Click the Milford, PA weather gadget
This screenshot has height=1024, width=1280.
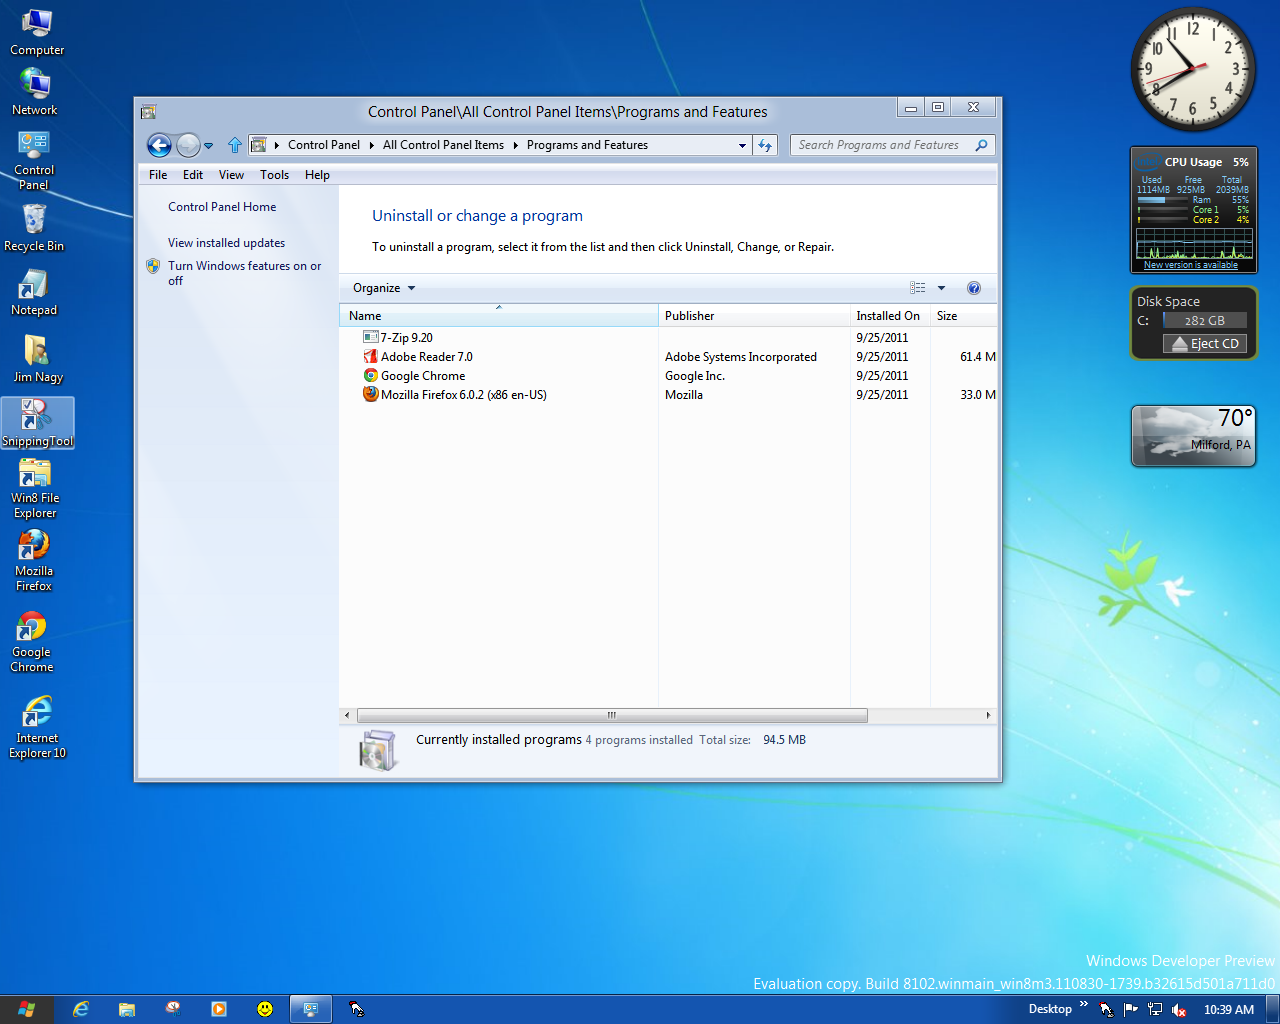click(x=1194, y=436)
